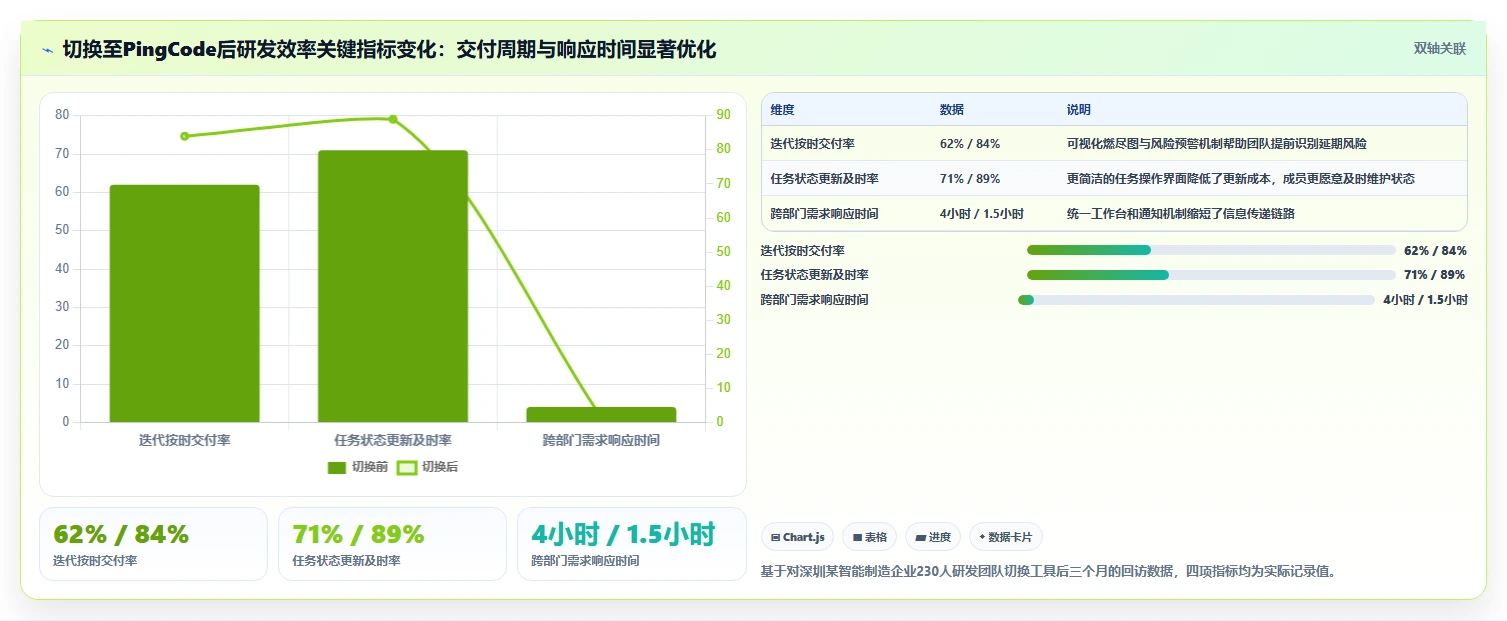The width and height of the screenshot is (1507, 621).
Task: Click the chart title mentioning PingCode
Action: [x=390, y=49]
